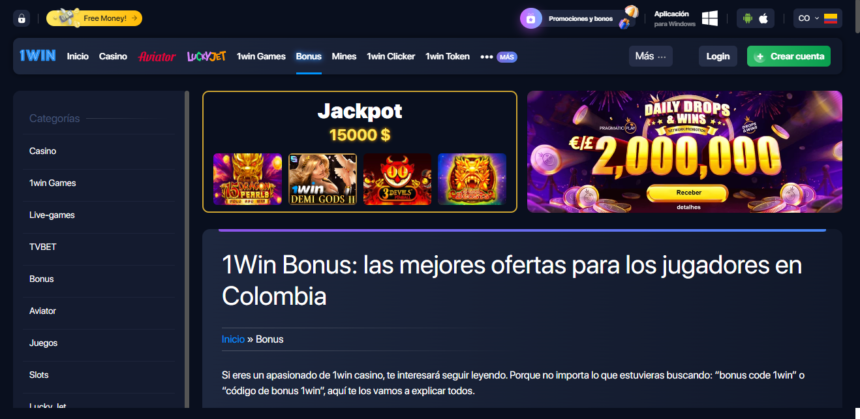The height and width of the screenshot is (419, 860).
Task: Click the Login button
Action: (718, 56)
